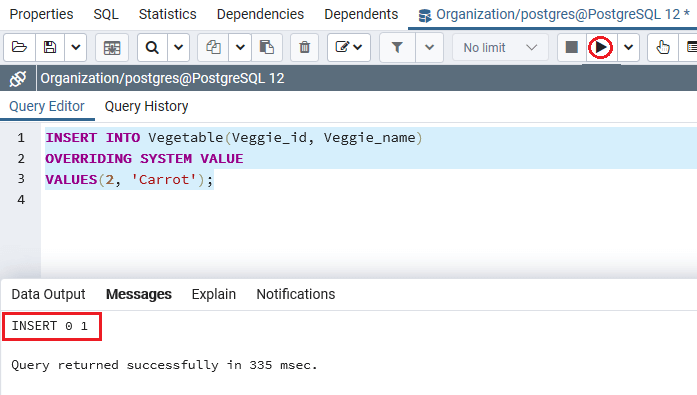
Task: Open the Edit pencil dropdown menu
Action: tap(349, 47)
